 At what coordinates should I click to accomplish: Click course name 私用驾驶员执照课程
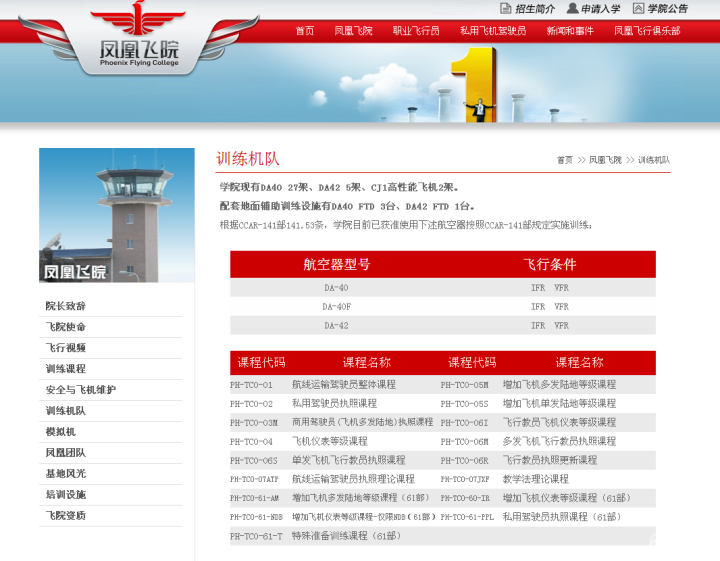[334, 404]
